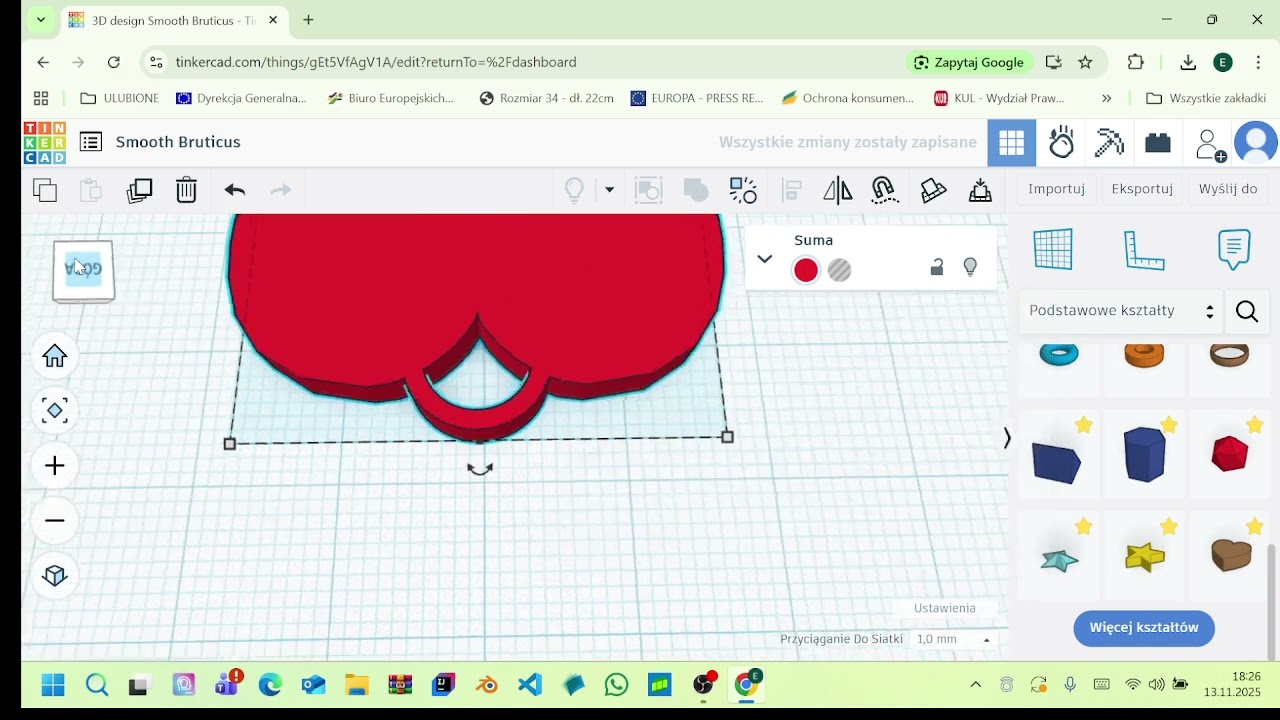
Task: Select the hole striped swatch
Action: 840,270
